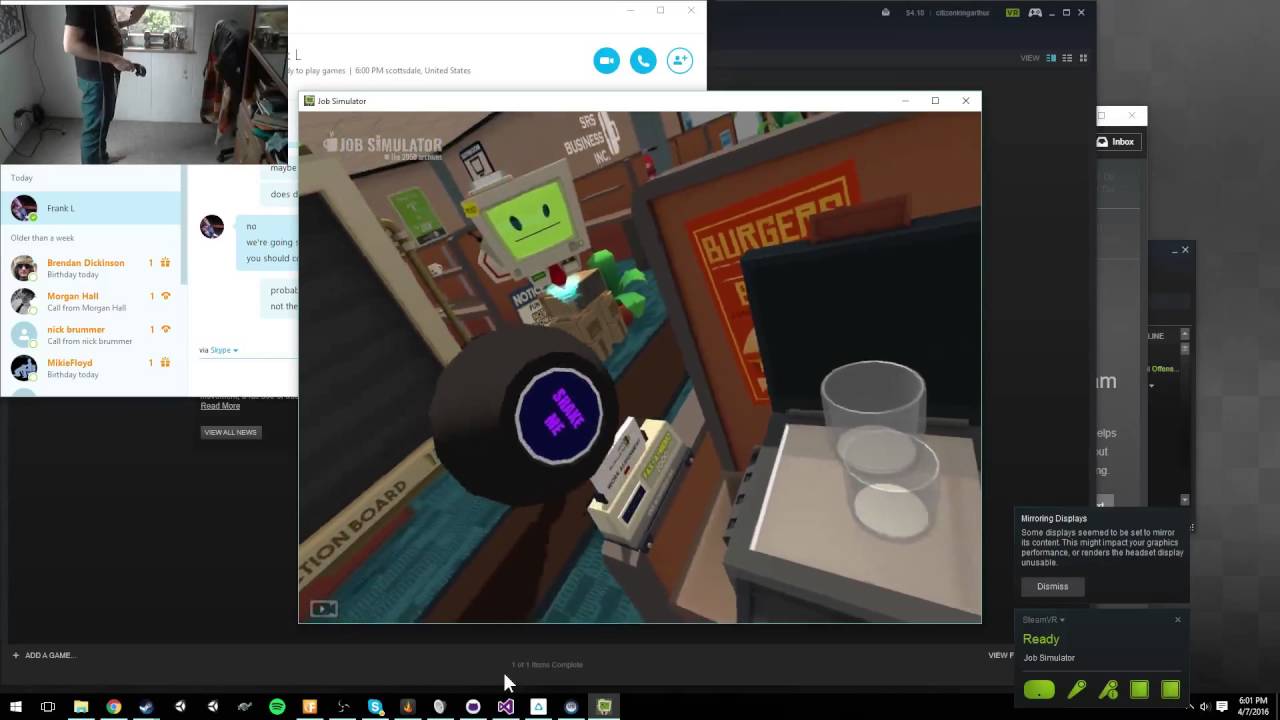Open MikieFloyd contact in Skype
This screenshot has width=1280, height=720.
tap(90, 368)
